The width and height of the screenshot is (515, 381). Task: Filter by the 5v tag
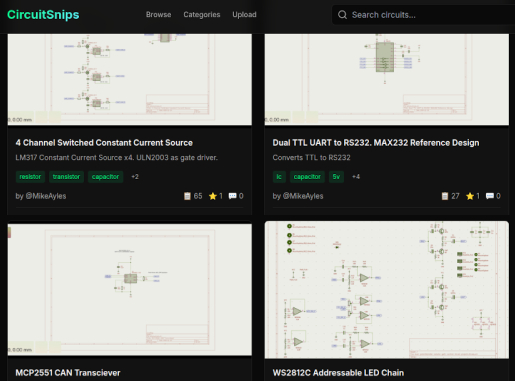point(336,177)
